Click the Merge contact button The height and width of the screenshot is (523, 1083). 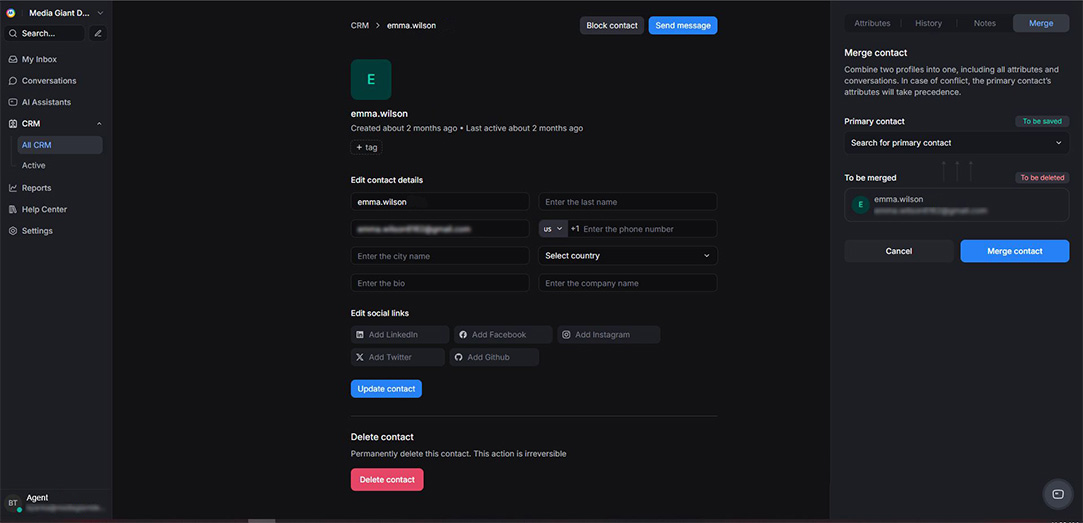pos(1014,251)
